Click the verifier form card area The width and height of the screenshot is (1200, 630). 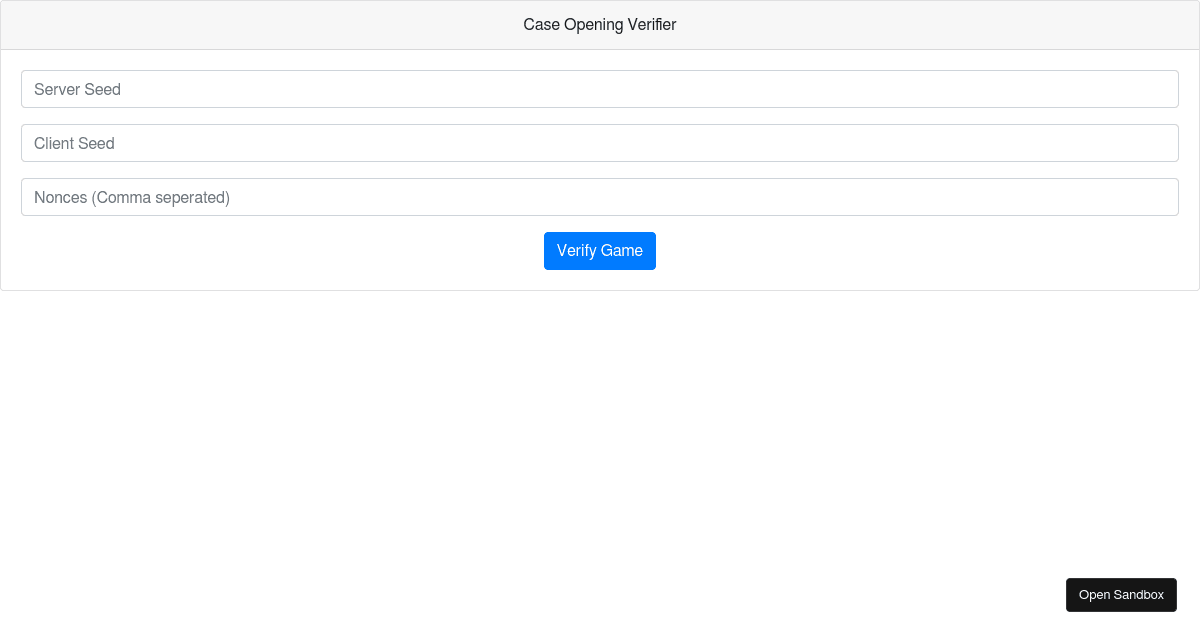click(600, 170)
